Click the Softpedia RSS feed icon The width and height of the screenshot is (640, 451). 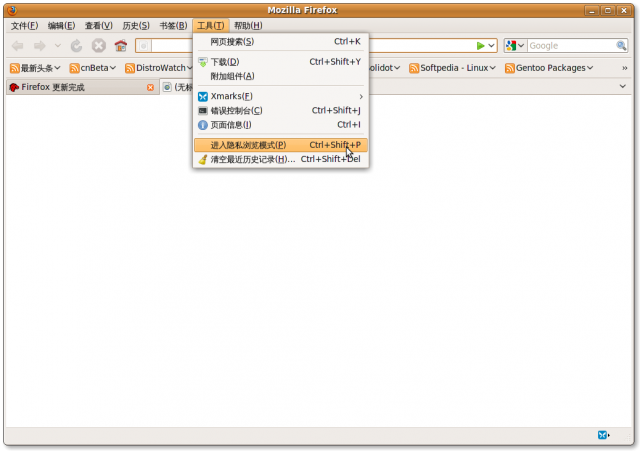[x=414, y=68]
